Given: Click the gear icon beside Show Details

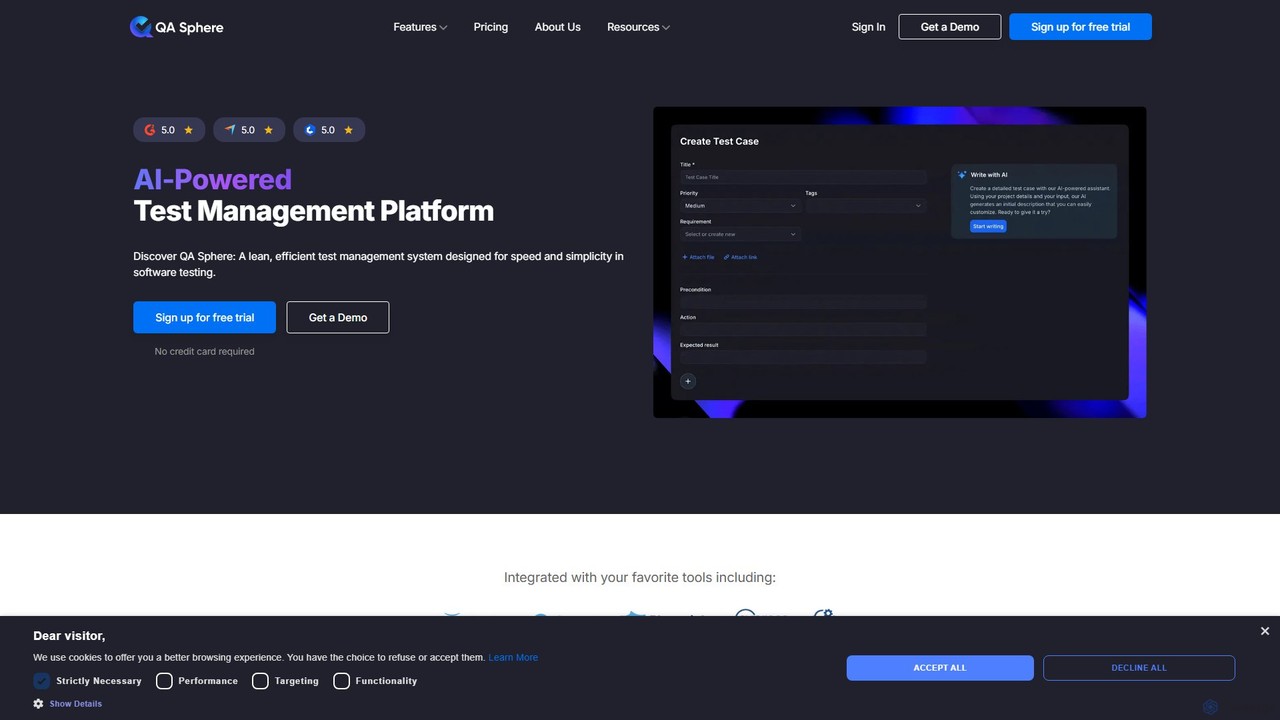Looking at the screenshot, I should click(38, 704).
